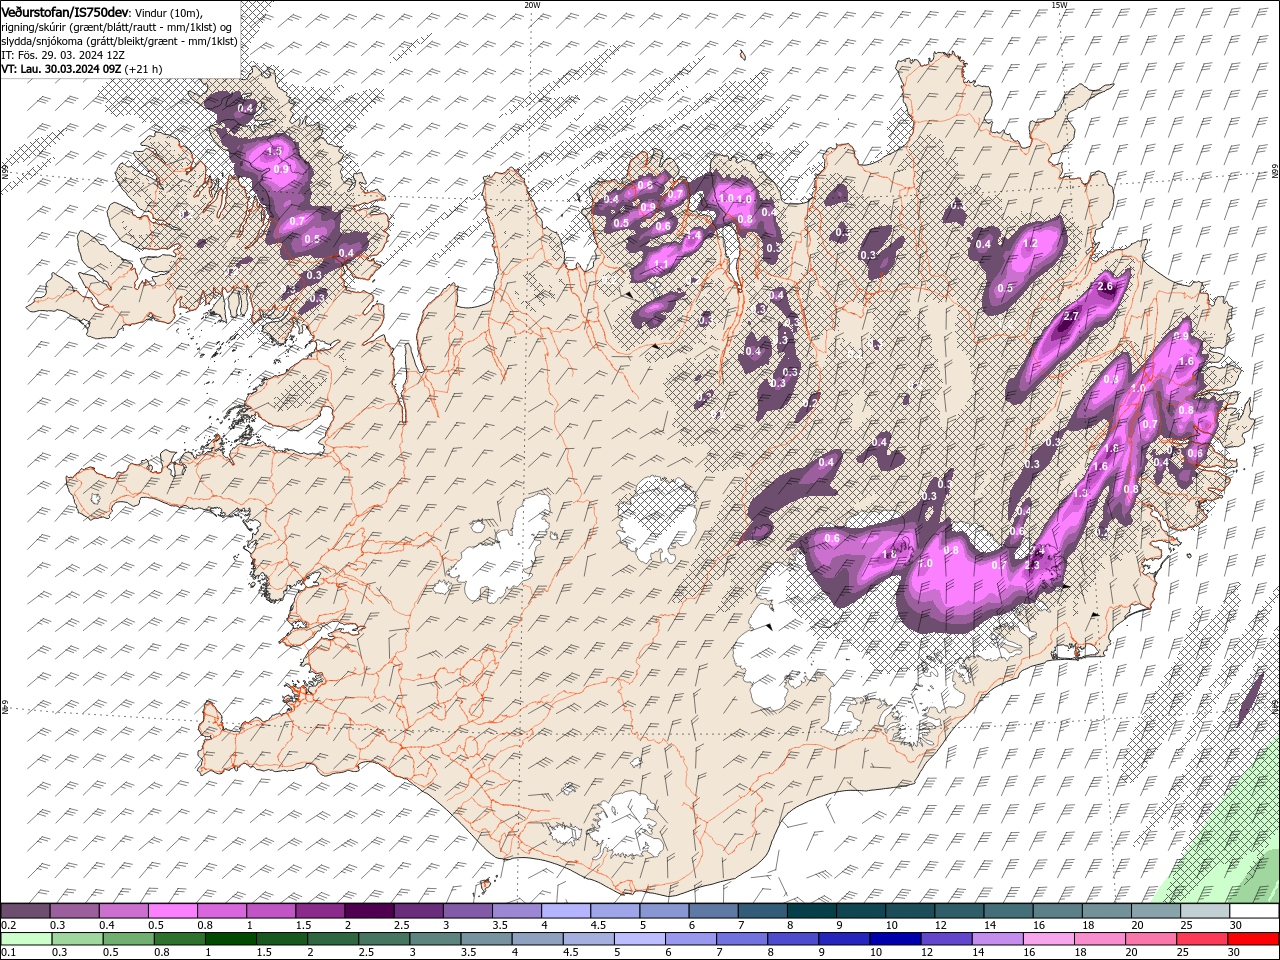Click the 1.1 snowfall value in north
The image size is (1280, 960).
[x=660, y=265]
